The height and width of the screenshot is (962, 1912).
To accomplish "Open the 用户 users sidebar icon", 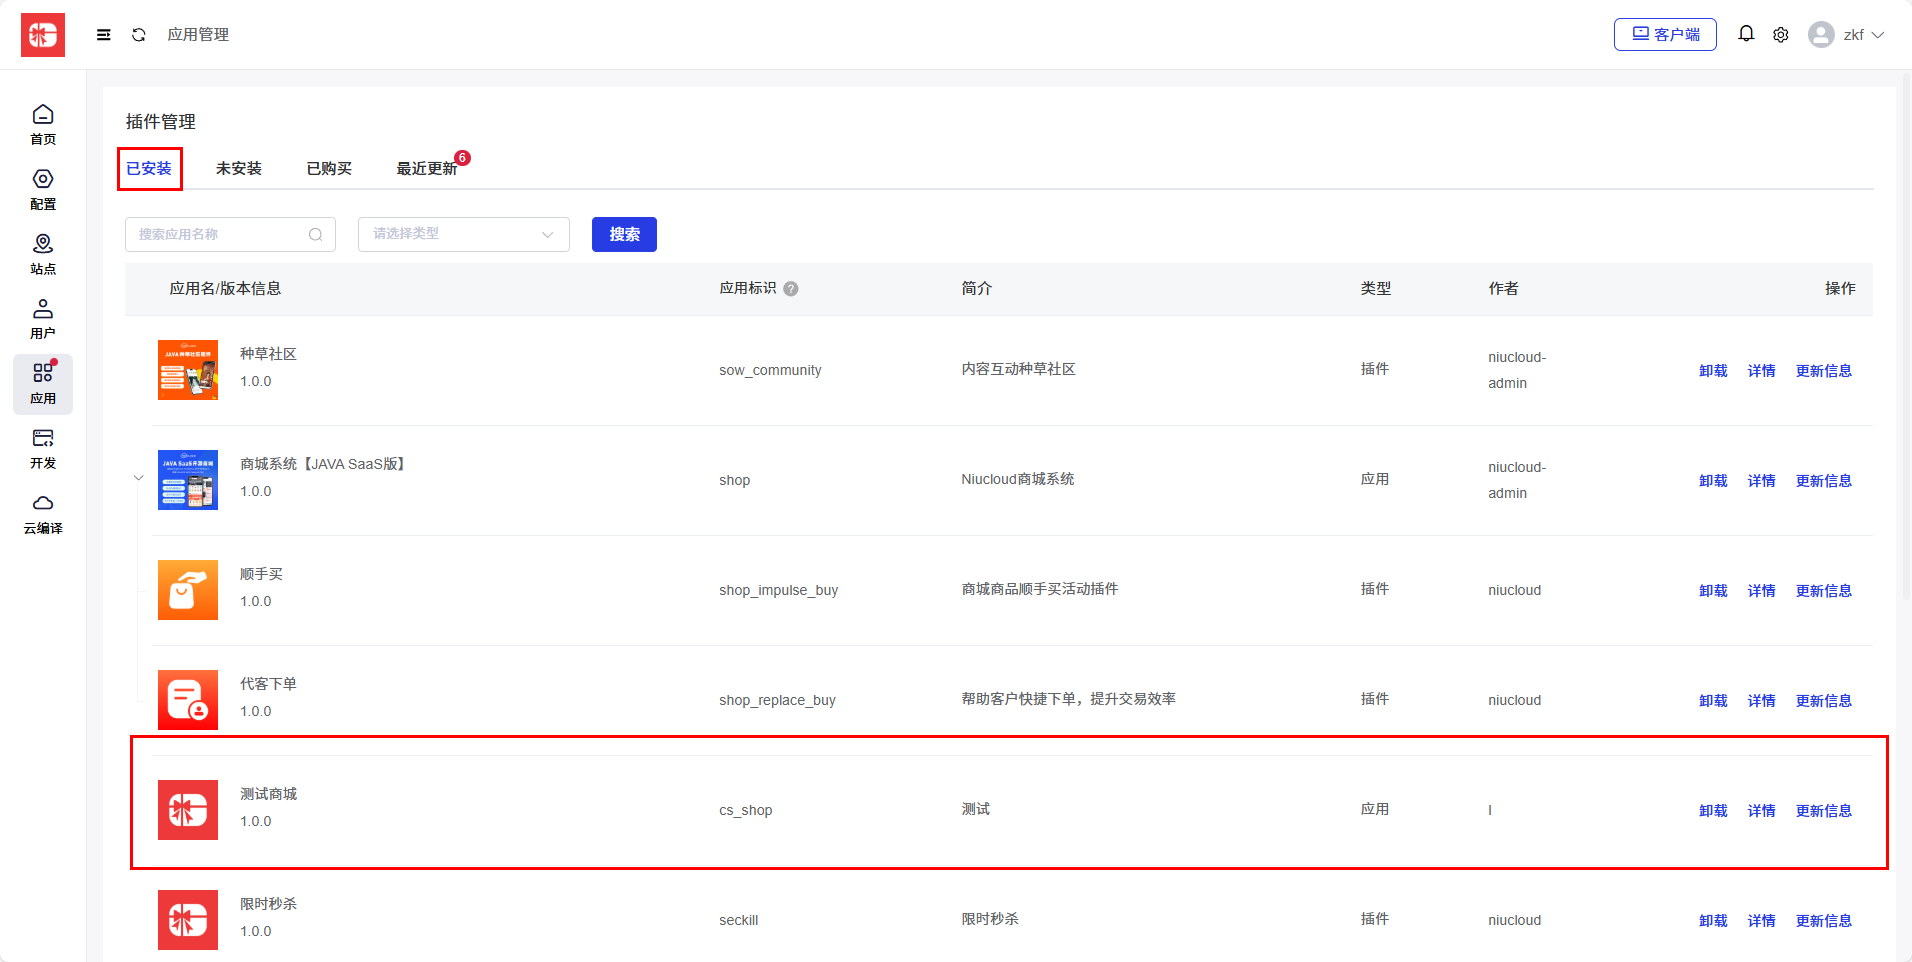I will (43, 319).
